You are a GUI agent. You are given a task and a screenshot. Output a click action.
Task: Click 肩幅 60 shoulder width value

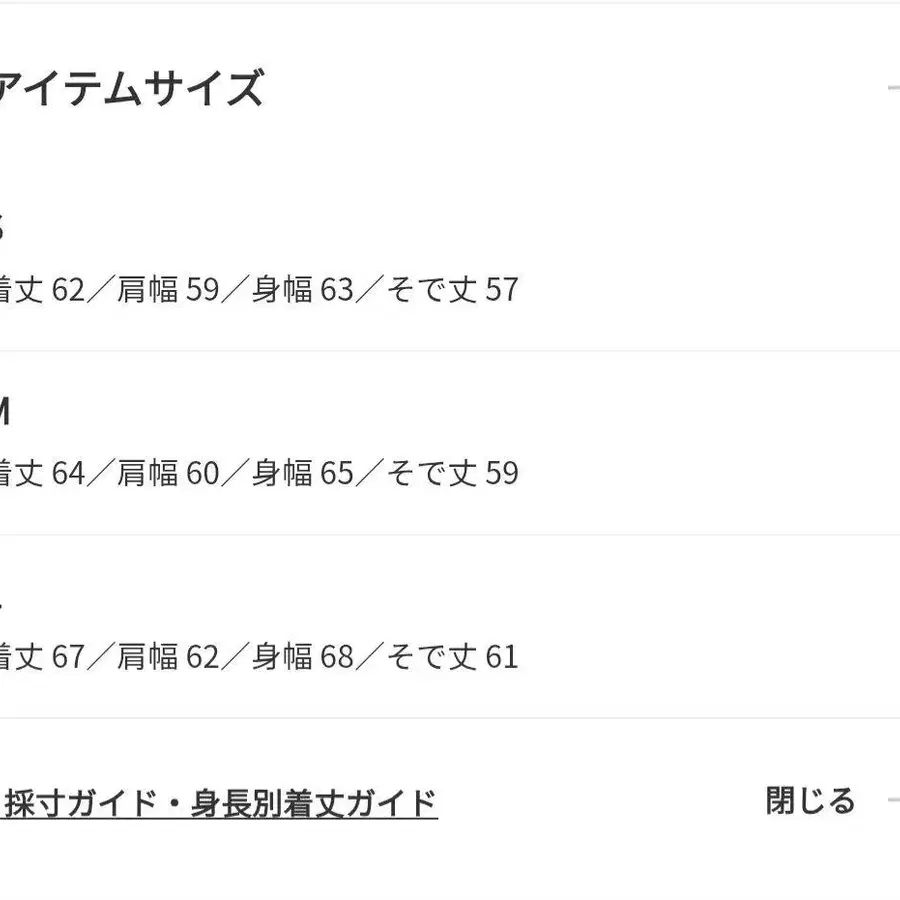point(167,473)
